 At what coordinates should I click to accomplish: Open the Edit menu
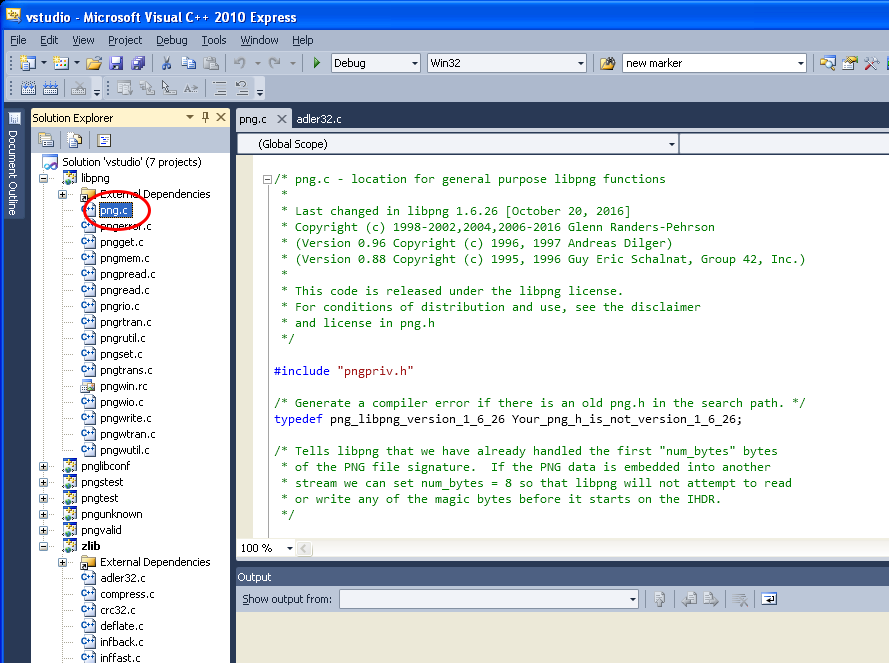tap(49, 40)
